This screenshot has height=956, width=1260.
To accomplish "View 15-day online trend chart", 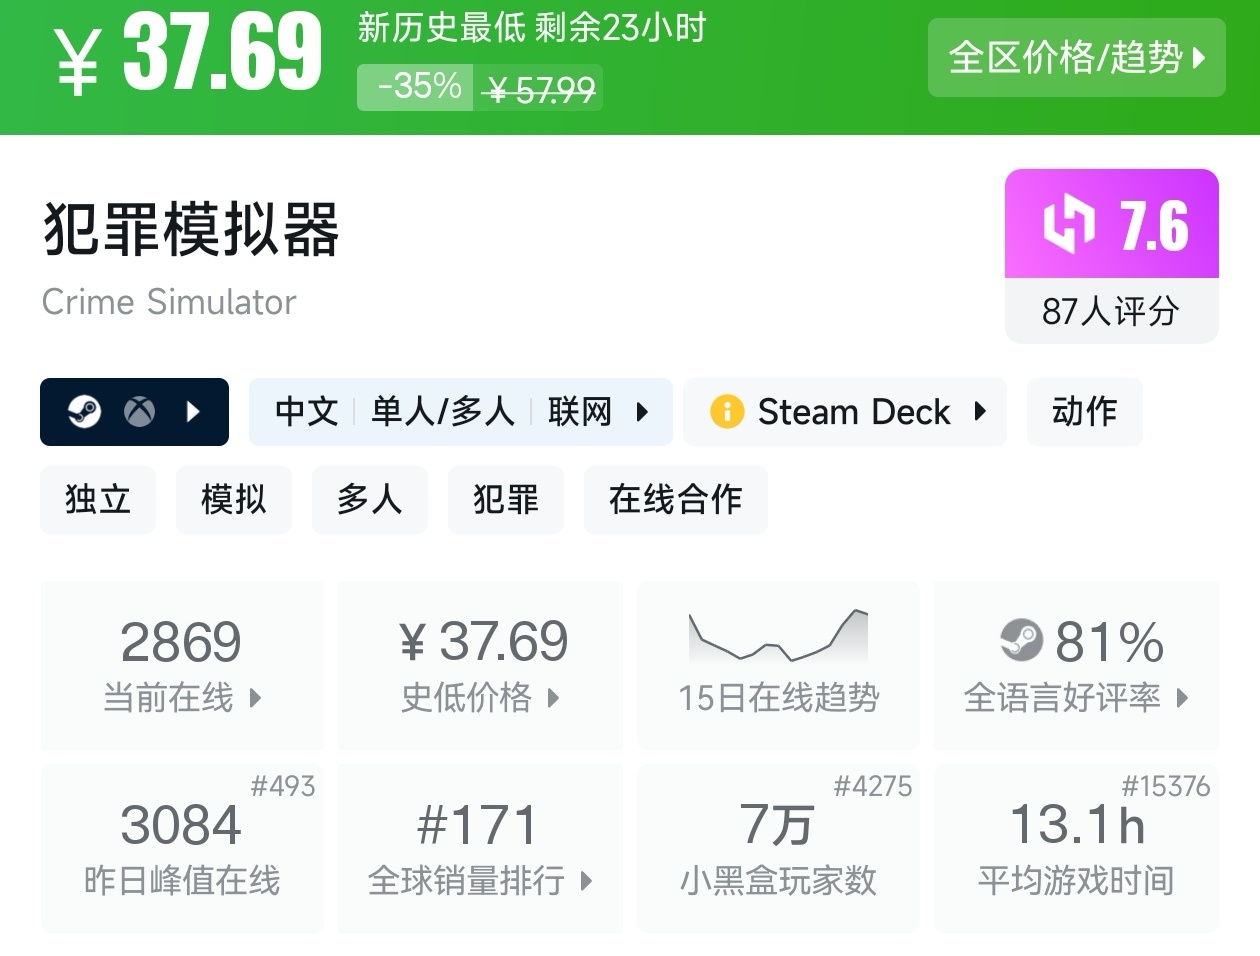I will (778, 665).
